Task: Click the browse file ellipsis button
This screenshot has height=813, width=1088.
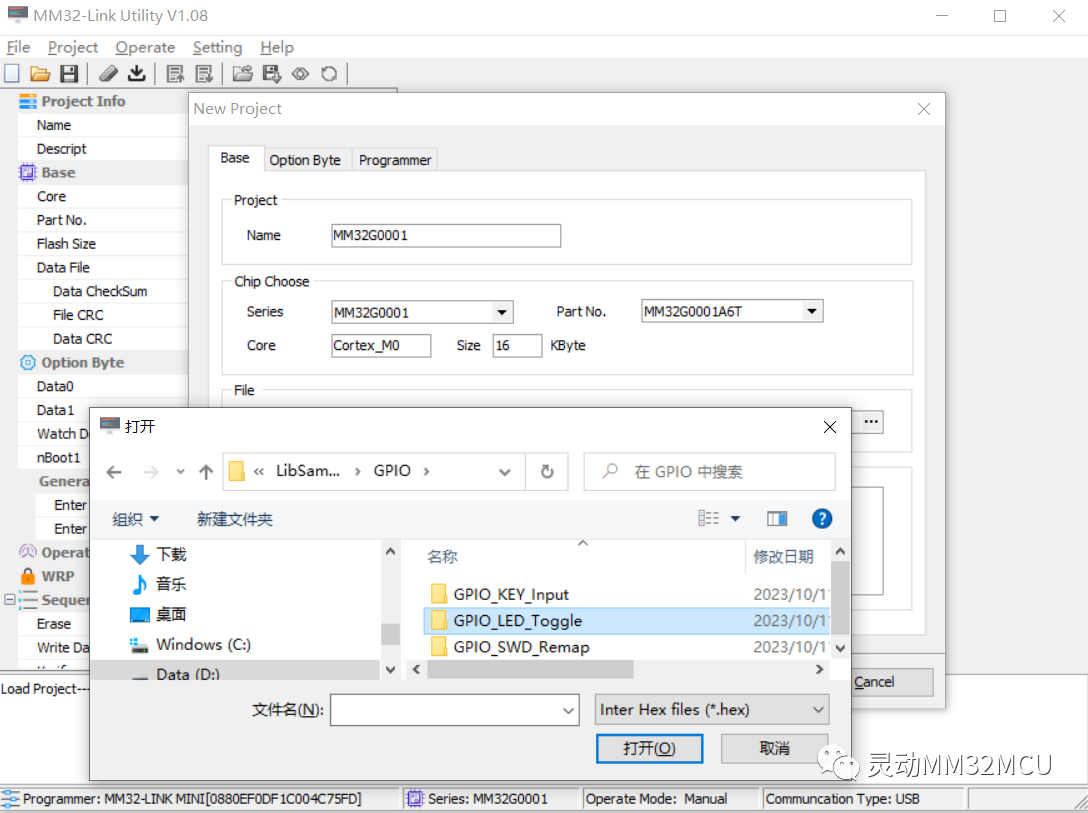Action: tap(872, 422)
